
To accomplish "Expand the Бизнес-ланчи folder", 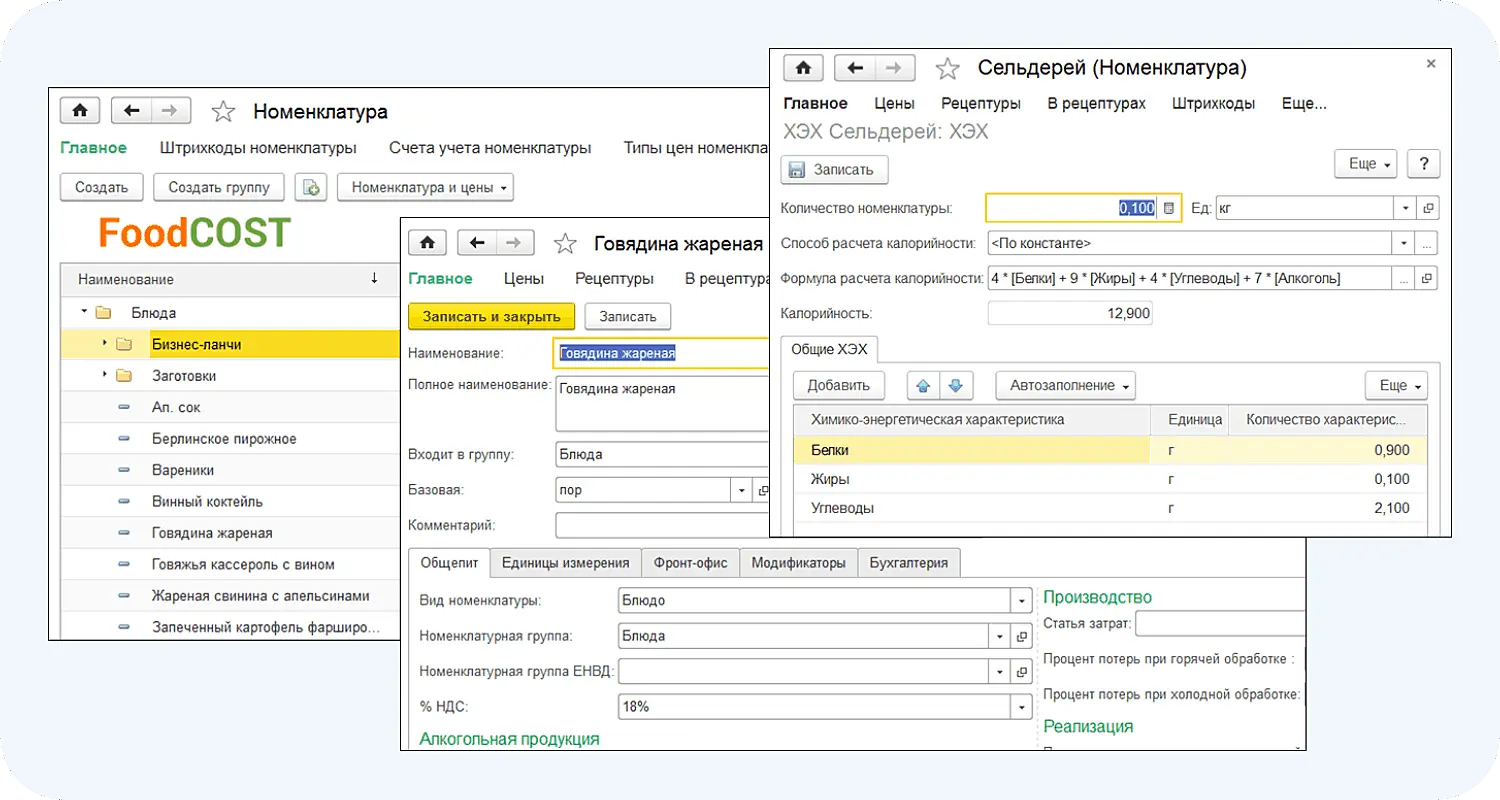I will click(x=104, y=344).
